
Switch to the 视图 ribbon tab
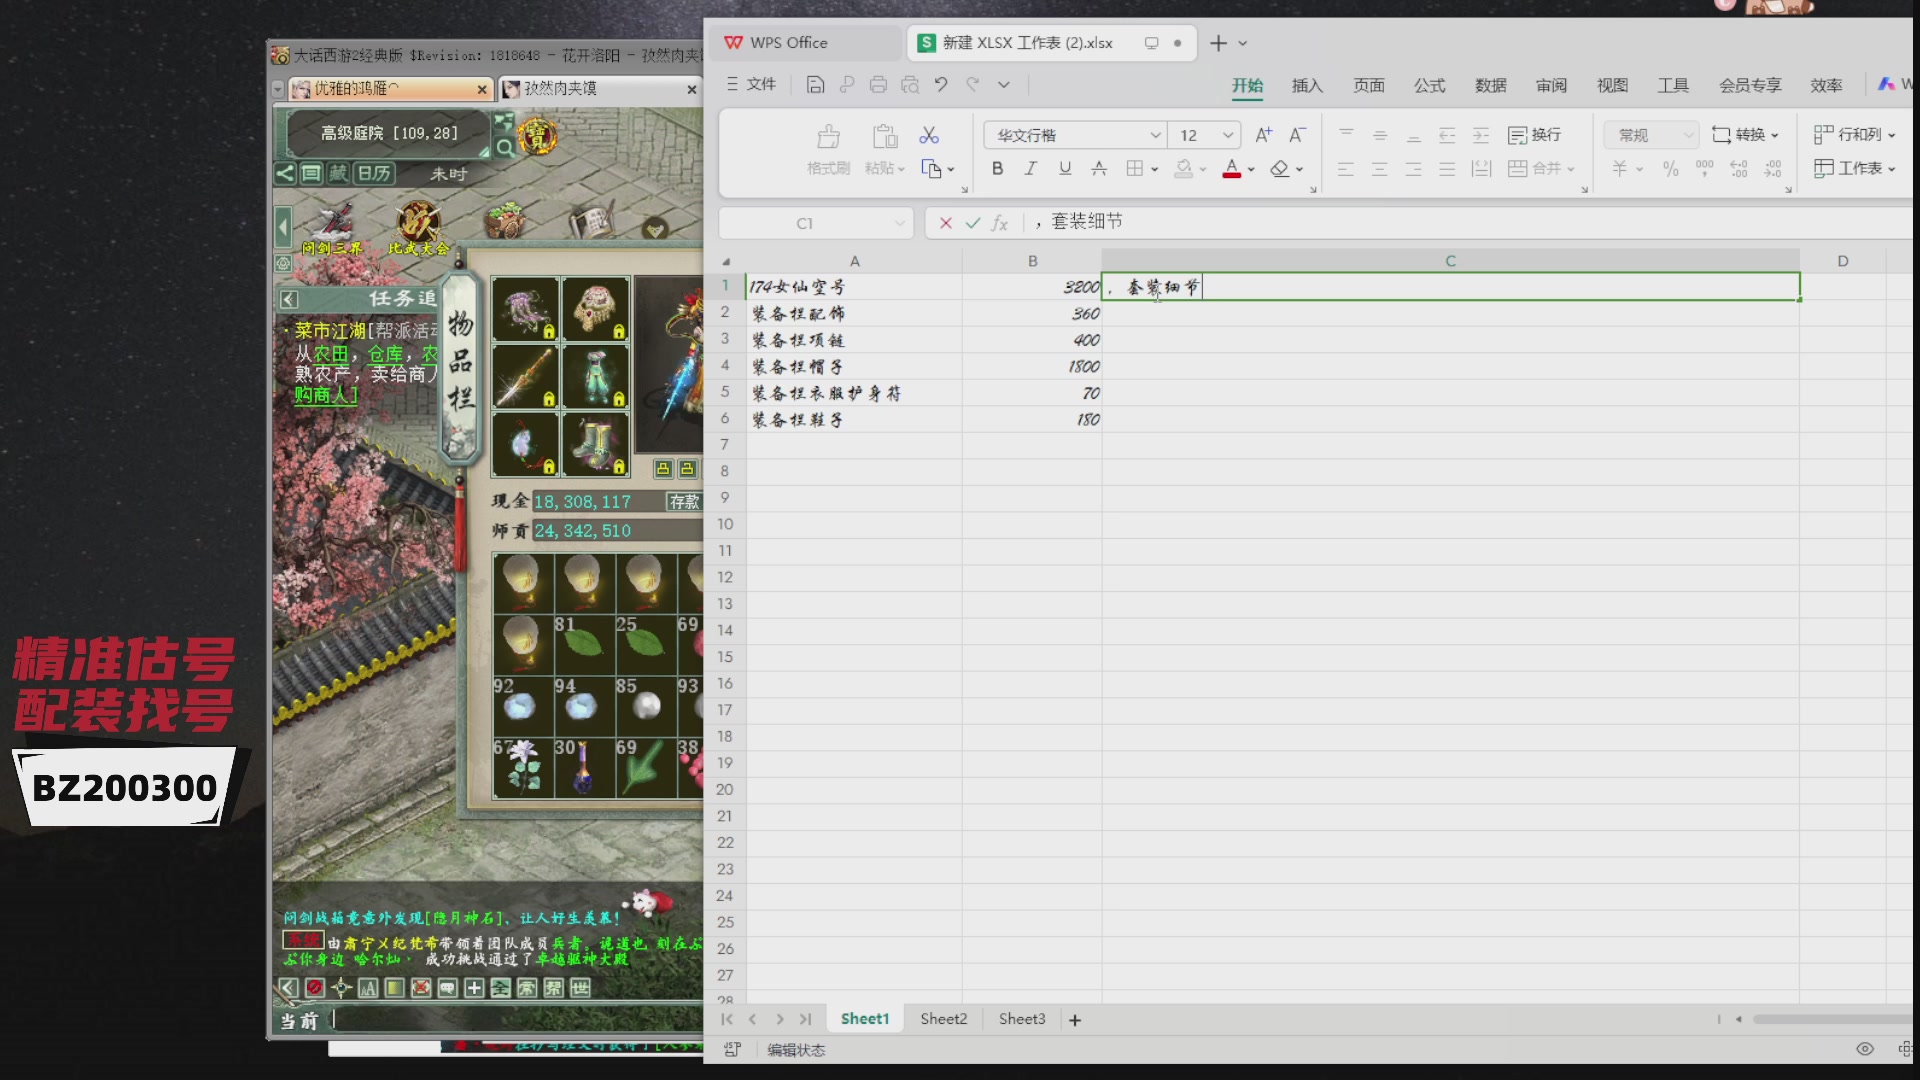tap(1612, 86)
